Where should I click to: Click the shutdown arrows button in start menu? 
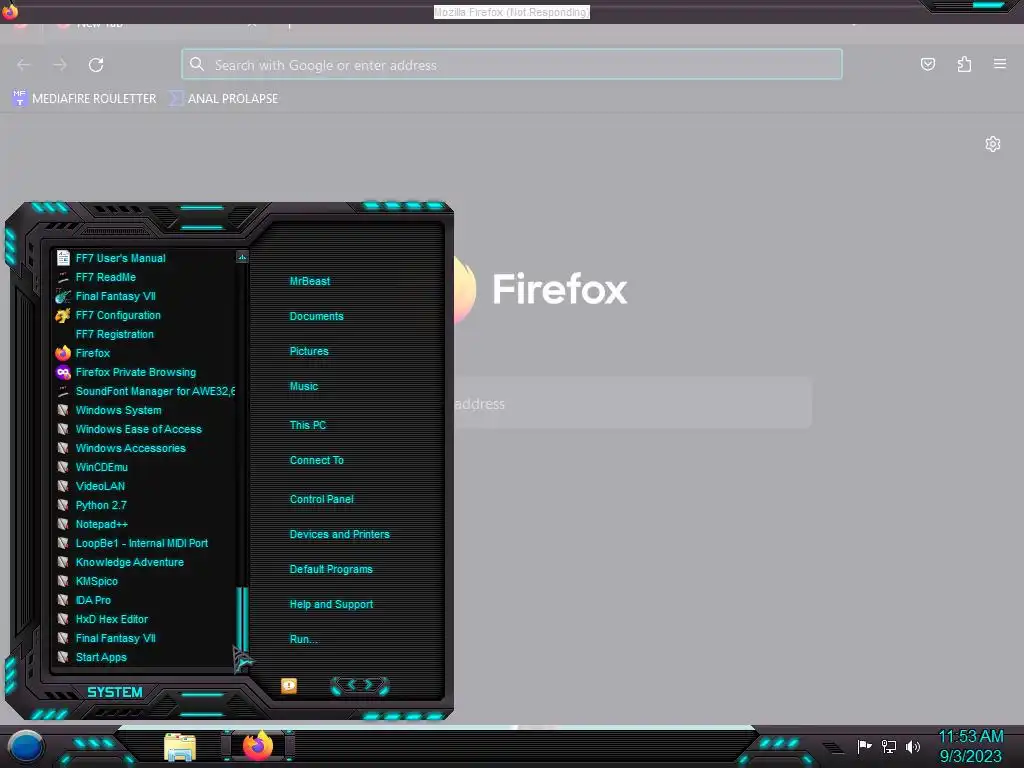click(359, 685)
